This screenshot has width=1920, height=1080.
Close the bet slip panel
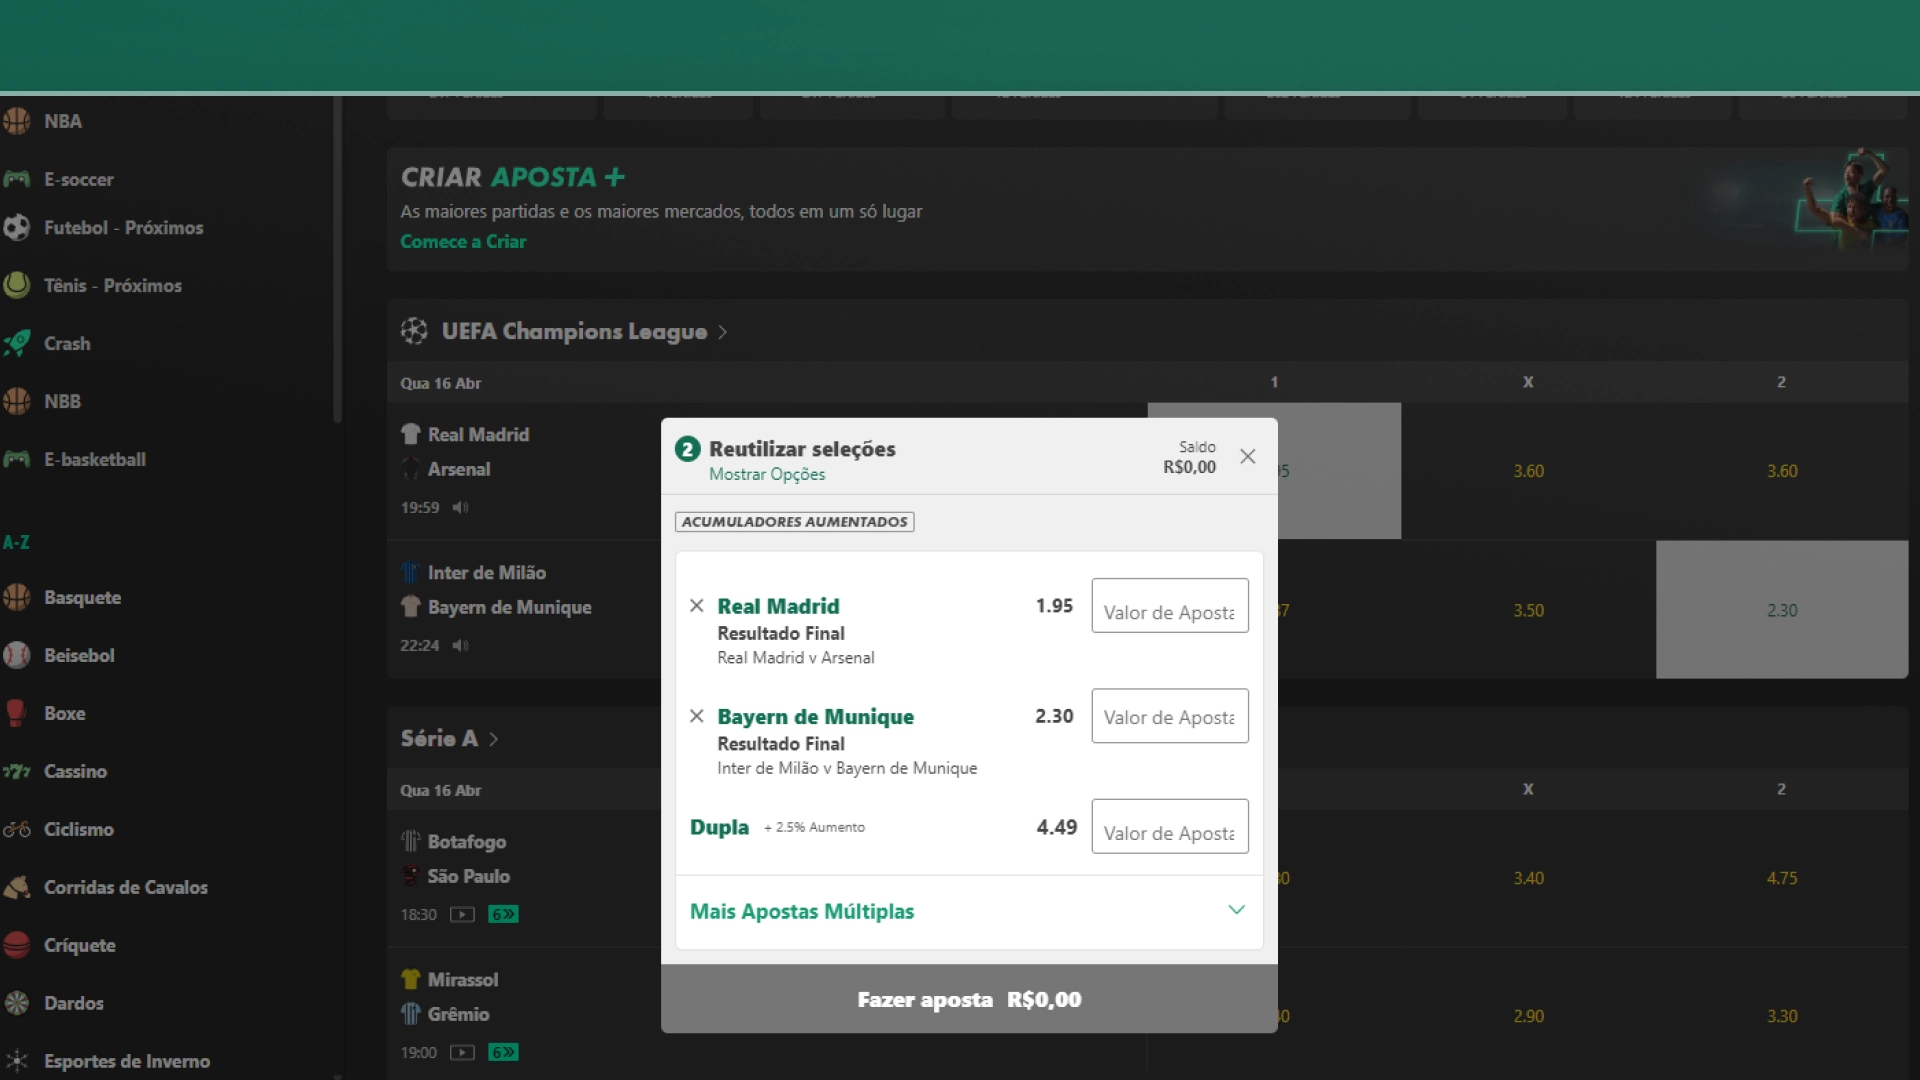pyautogui.click(x=1247, y=456)
